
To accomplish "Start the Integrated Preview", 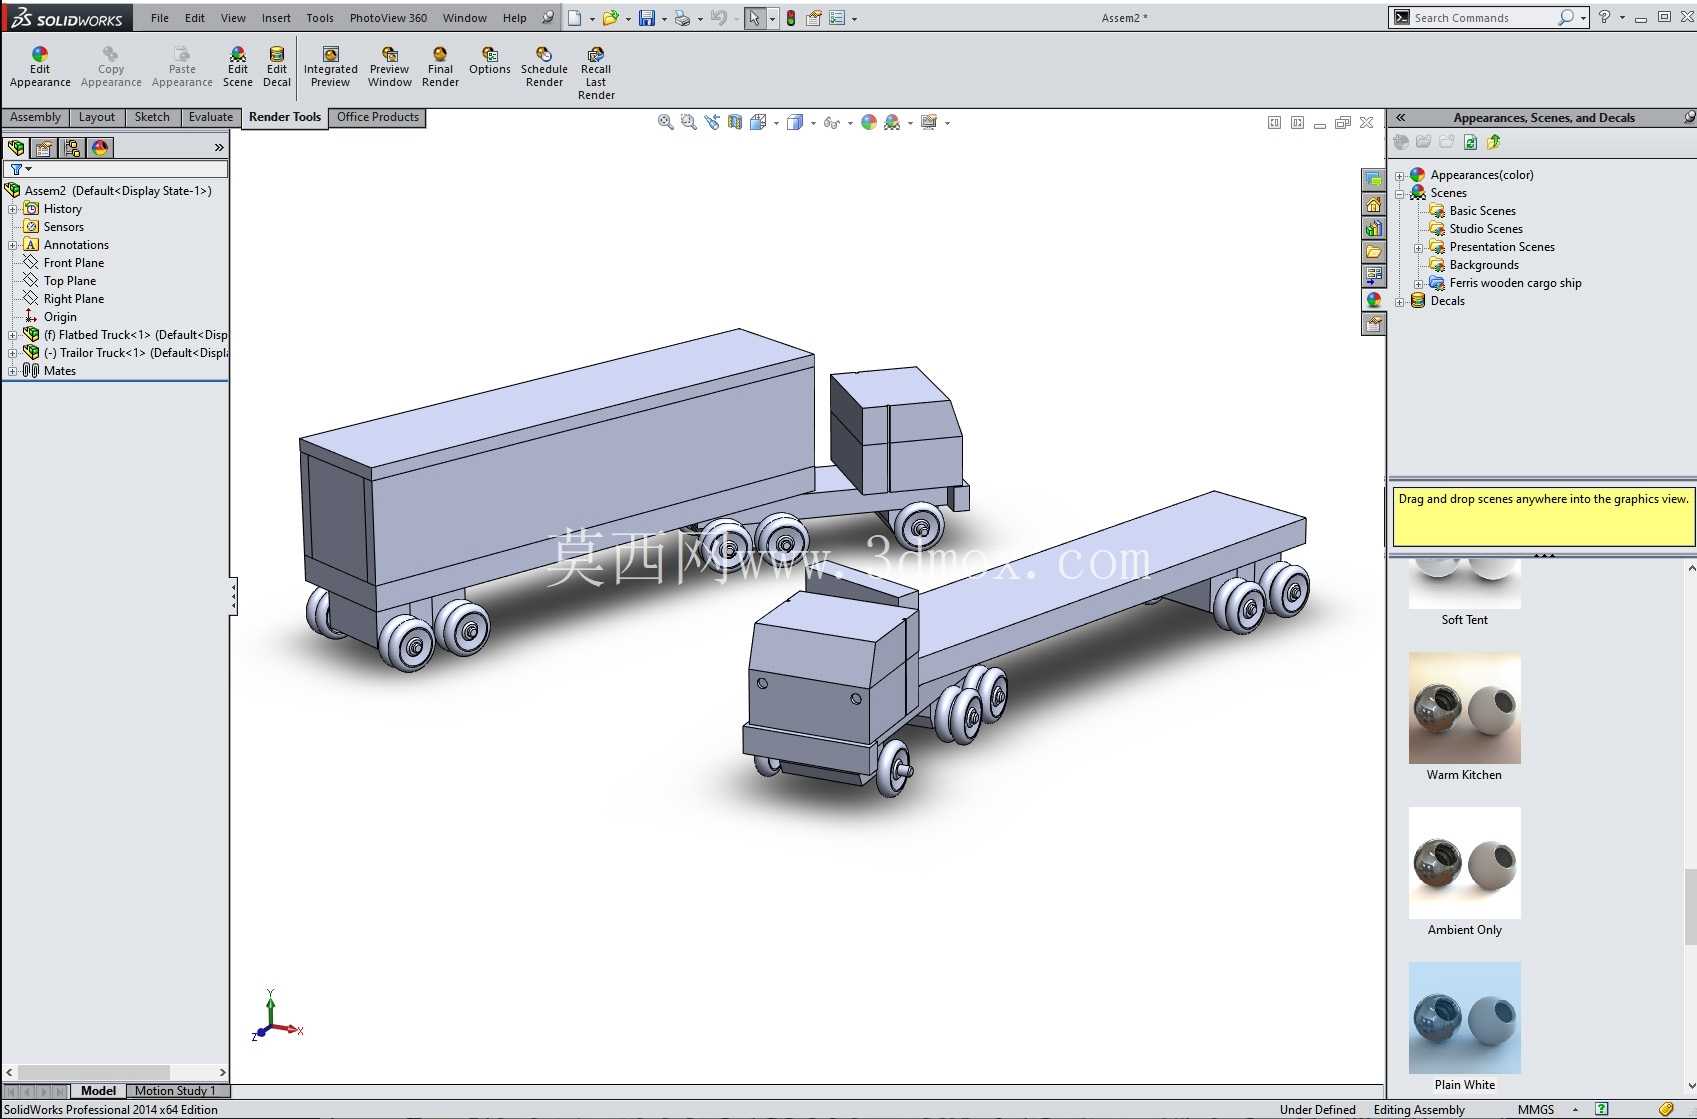I will 330,67.
